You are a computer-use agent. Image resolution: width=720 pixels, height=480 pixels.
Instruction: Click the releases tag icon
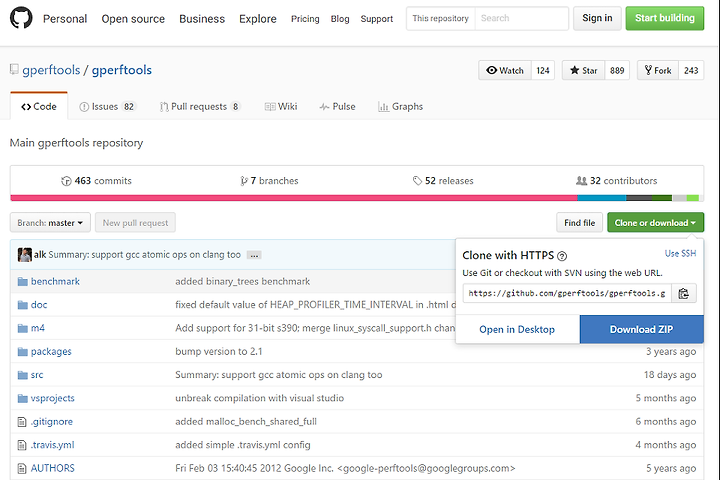[x=417, y=181]
